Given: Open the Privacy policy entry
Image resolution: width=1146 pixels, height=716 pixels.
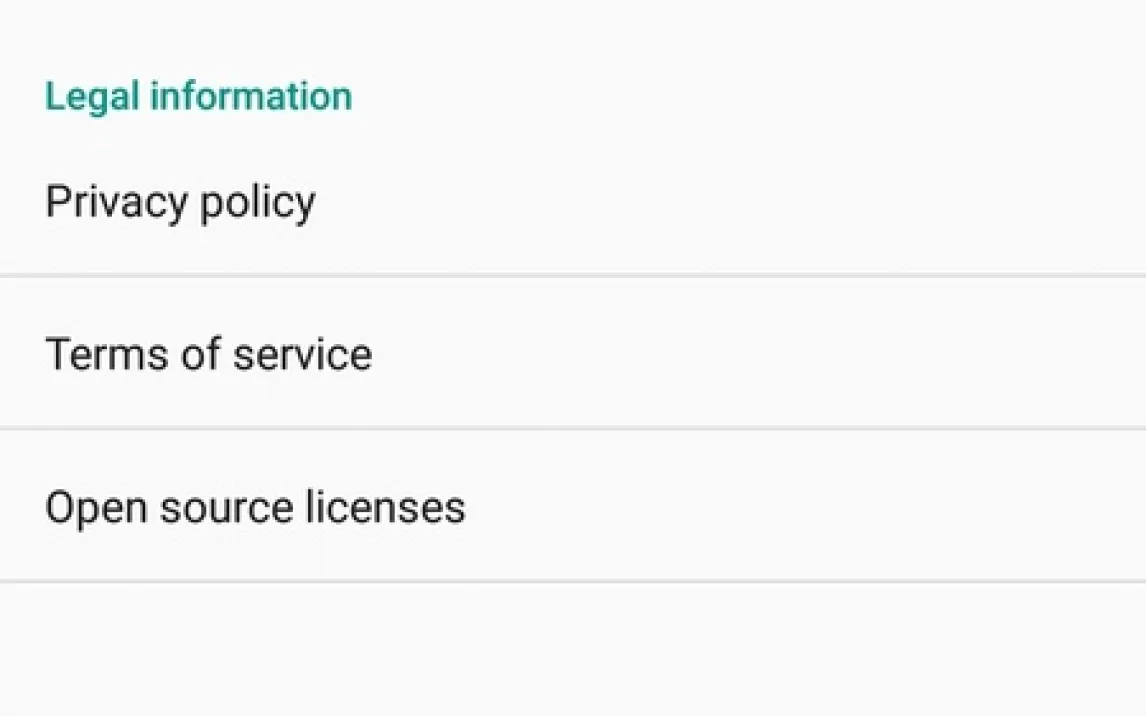Looking at the screenshot, I should click(x=181, y=202).
